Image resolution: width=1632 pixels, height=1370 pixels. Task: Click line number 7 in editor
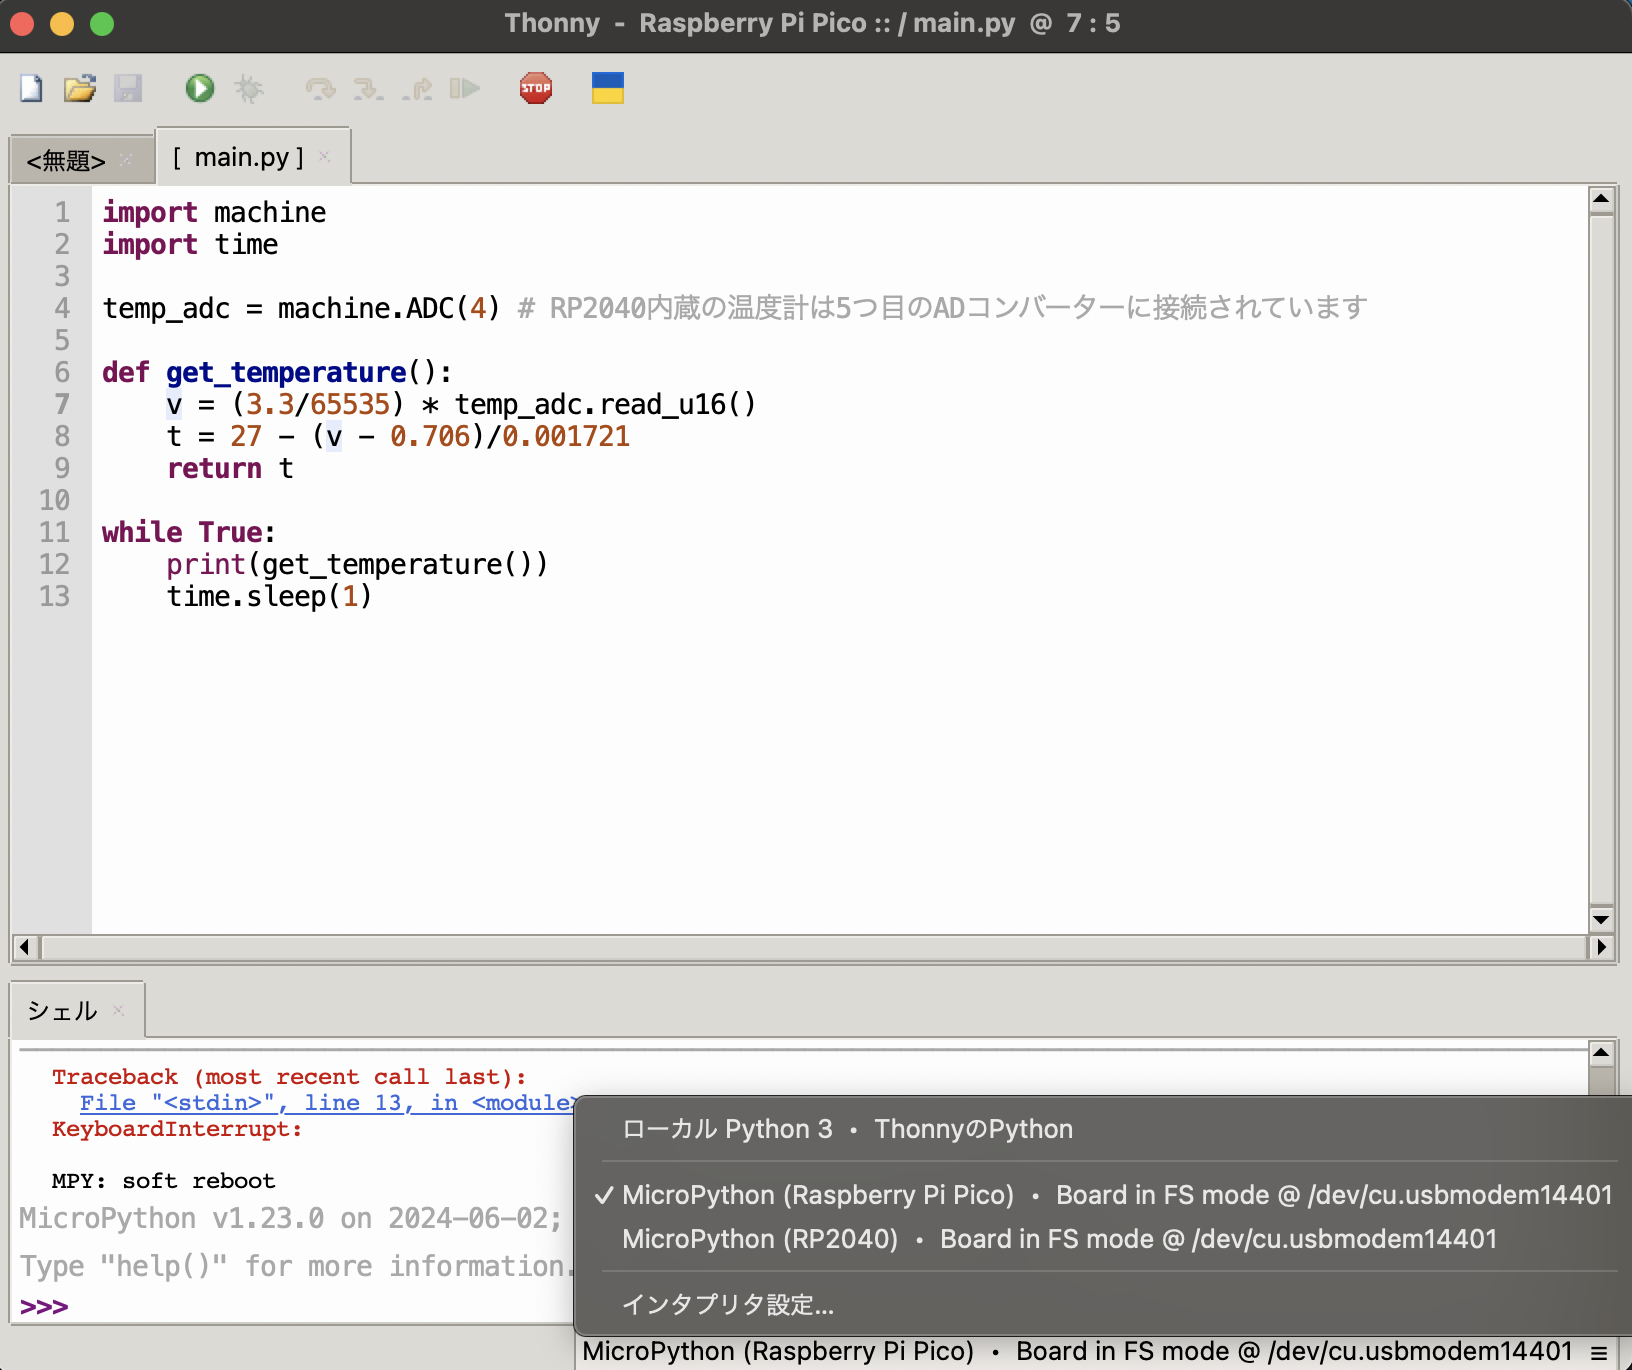(x=61, y=404)
